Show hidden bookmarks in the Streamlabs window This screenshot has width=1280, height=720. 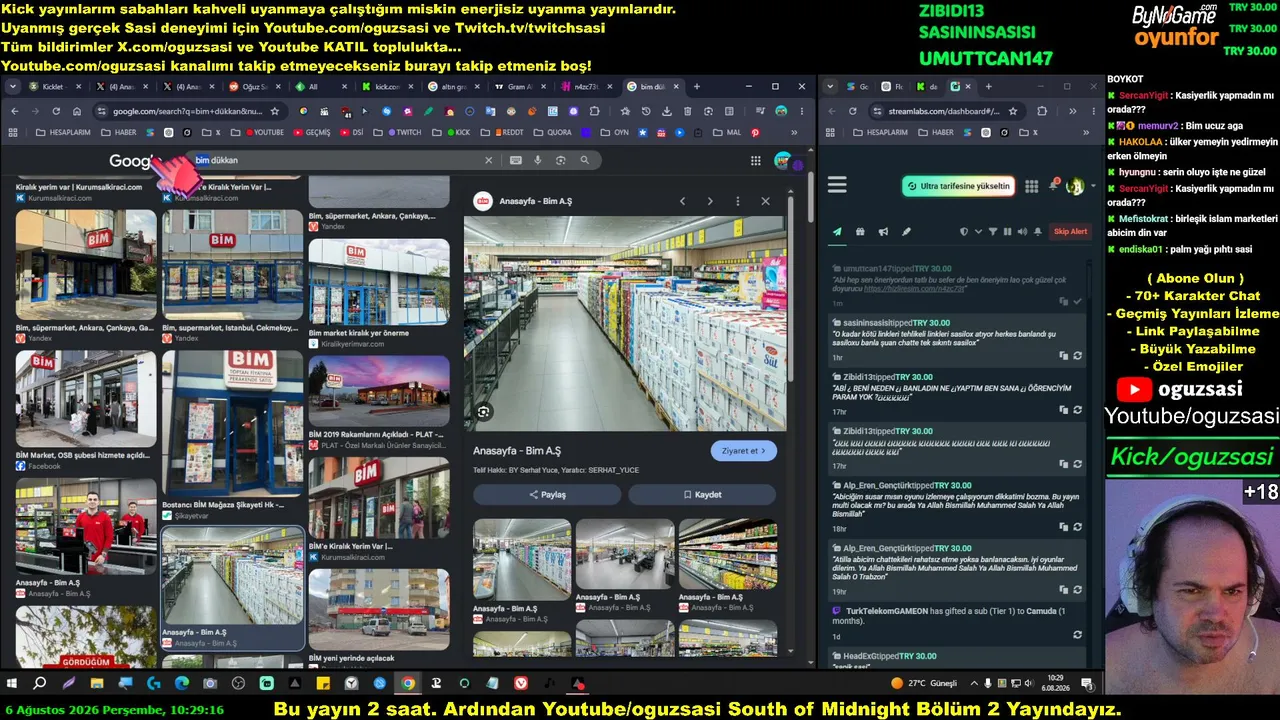(1086, 132)
